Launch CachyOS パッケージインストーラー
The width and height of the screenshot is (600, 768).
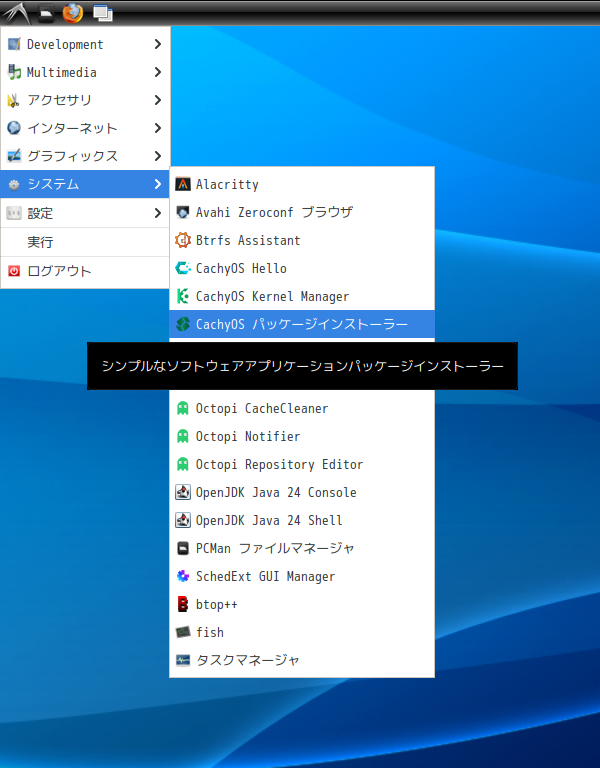(302, 324)
